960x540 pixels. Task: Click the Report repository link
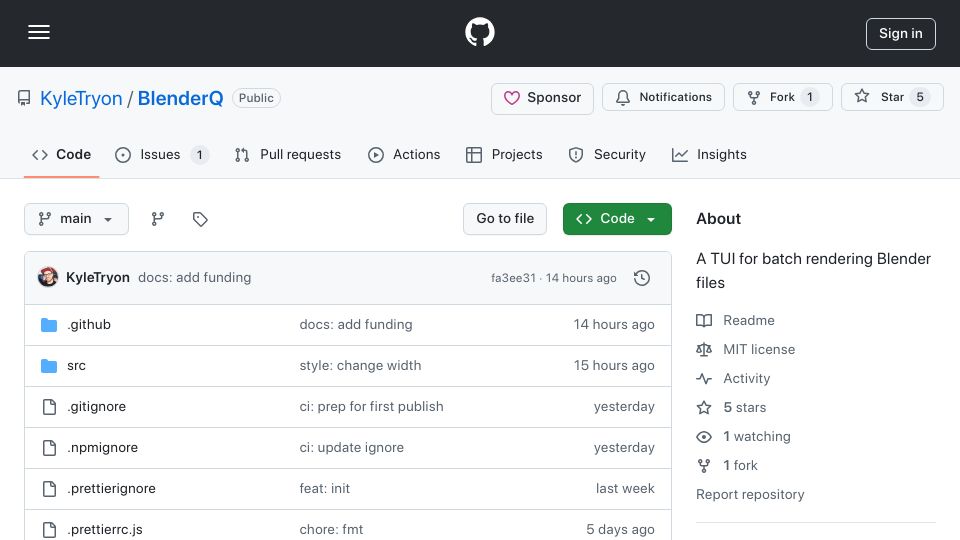[750, 495]
